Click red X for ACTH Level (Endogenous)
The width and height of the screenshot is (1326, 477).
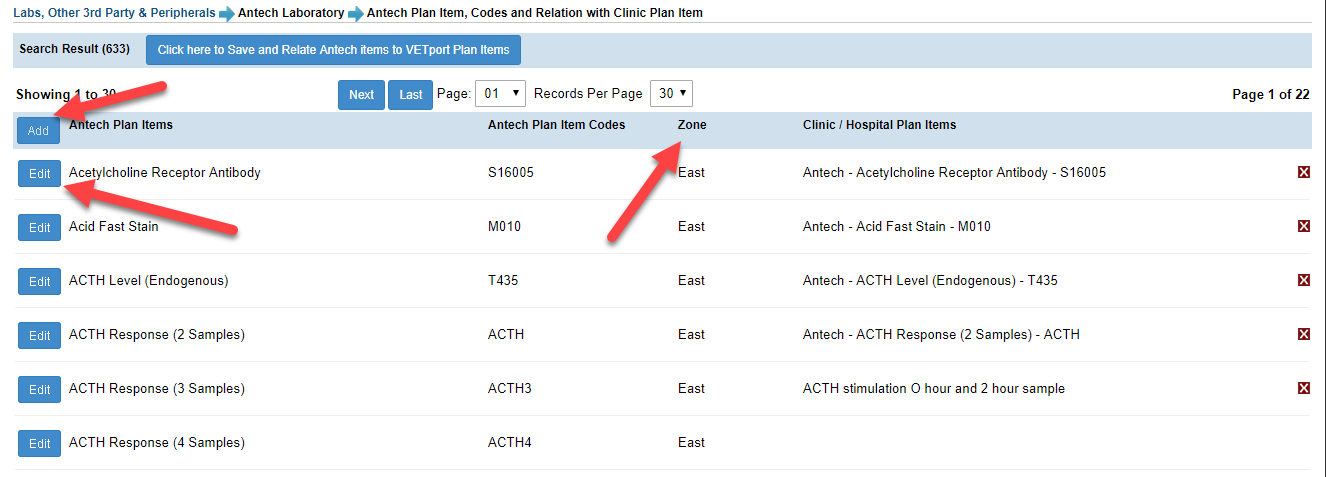[1303, 280]
